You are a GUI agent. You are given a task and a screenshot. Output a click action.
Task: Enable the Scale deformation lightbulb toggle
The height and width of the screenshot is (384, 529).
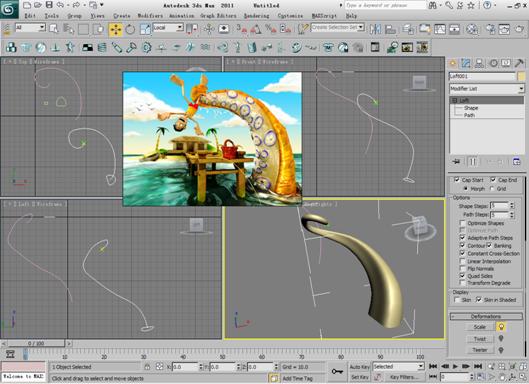tap(501, 327)
